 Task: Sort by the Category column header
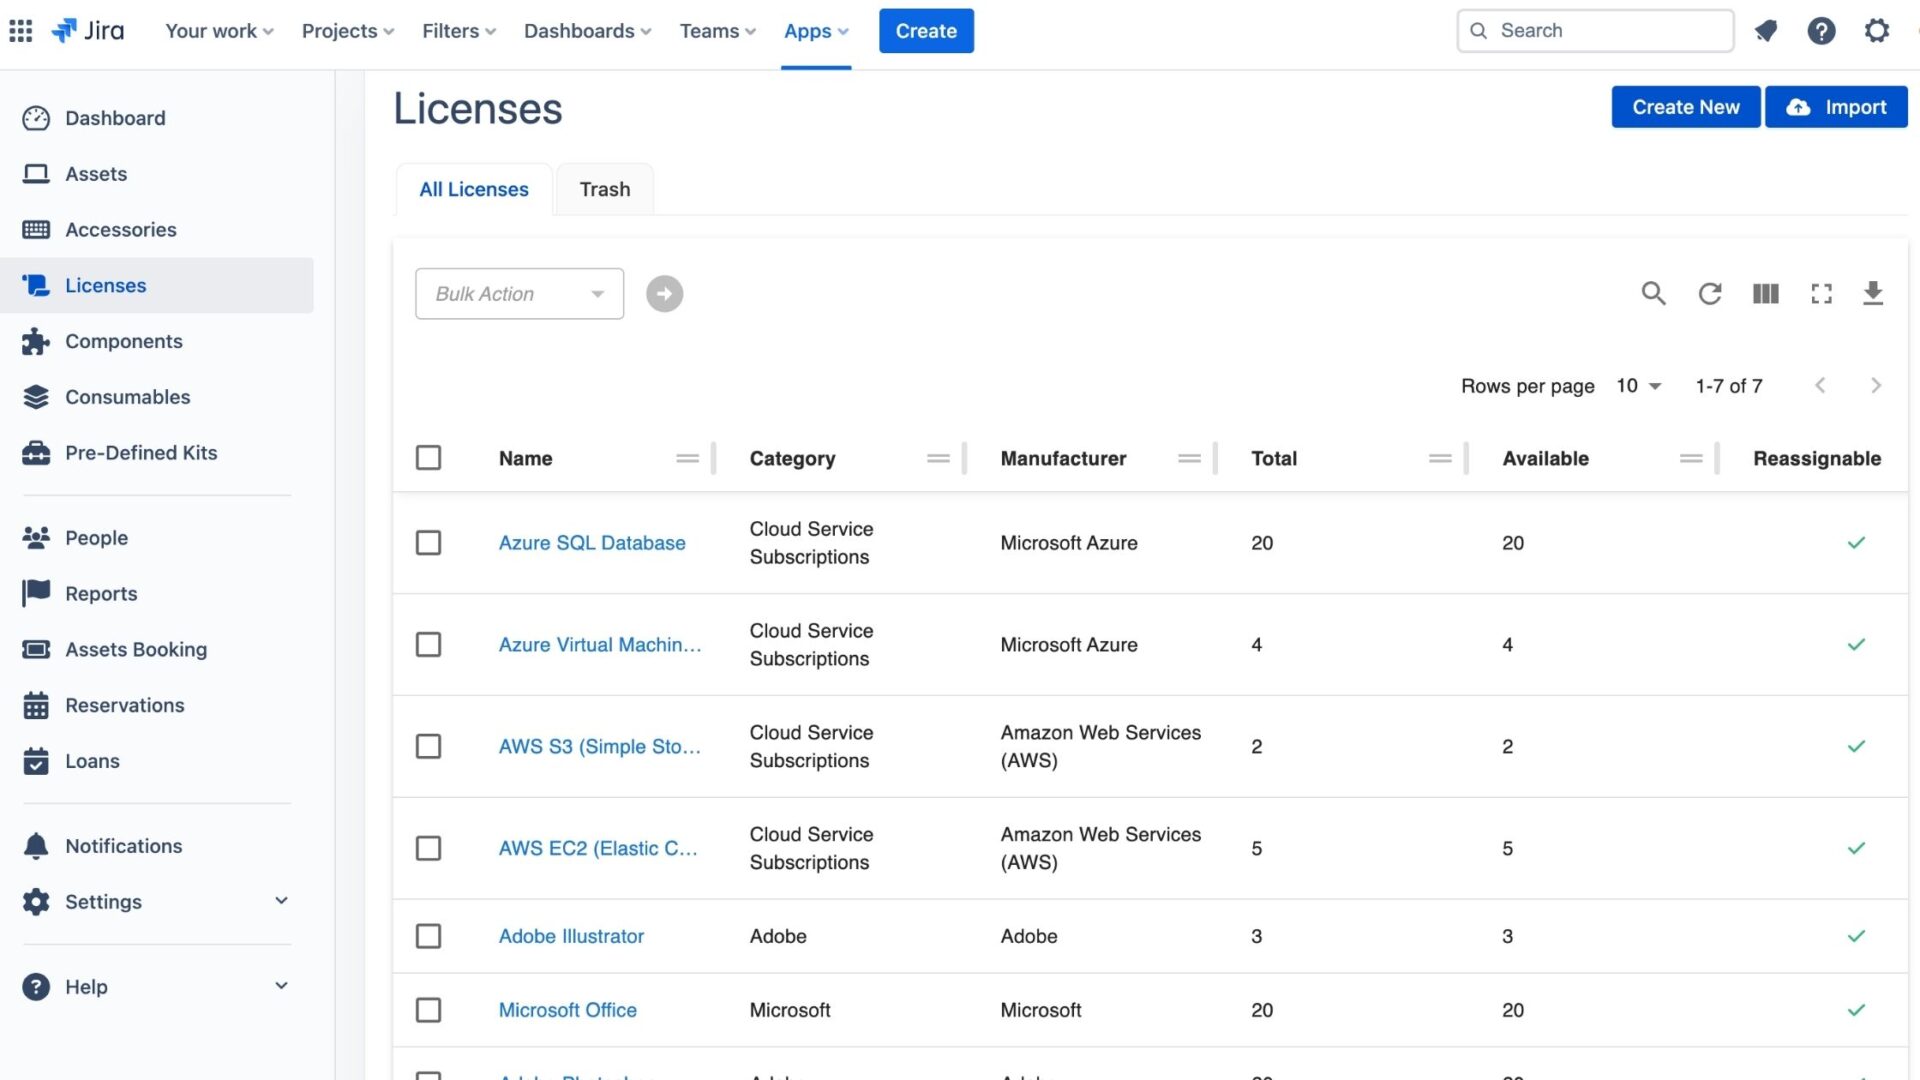(792, 459)
